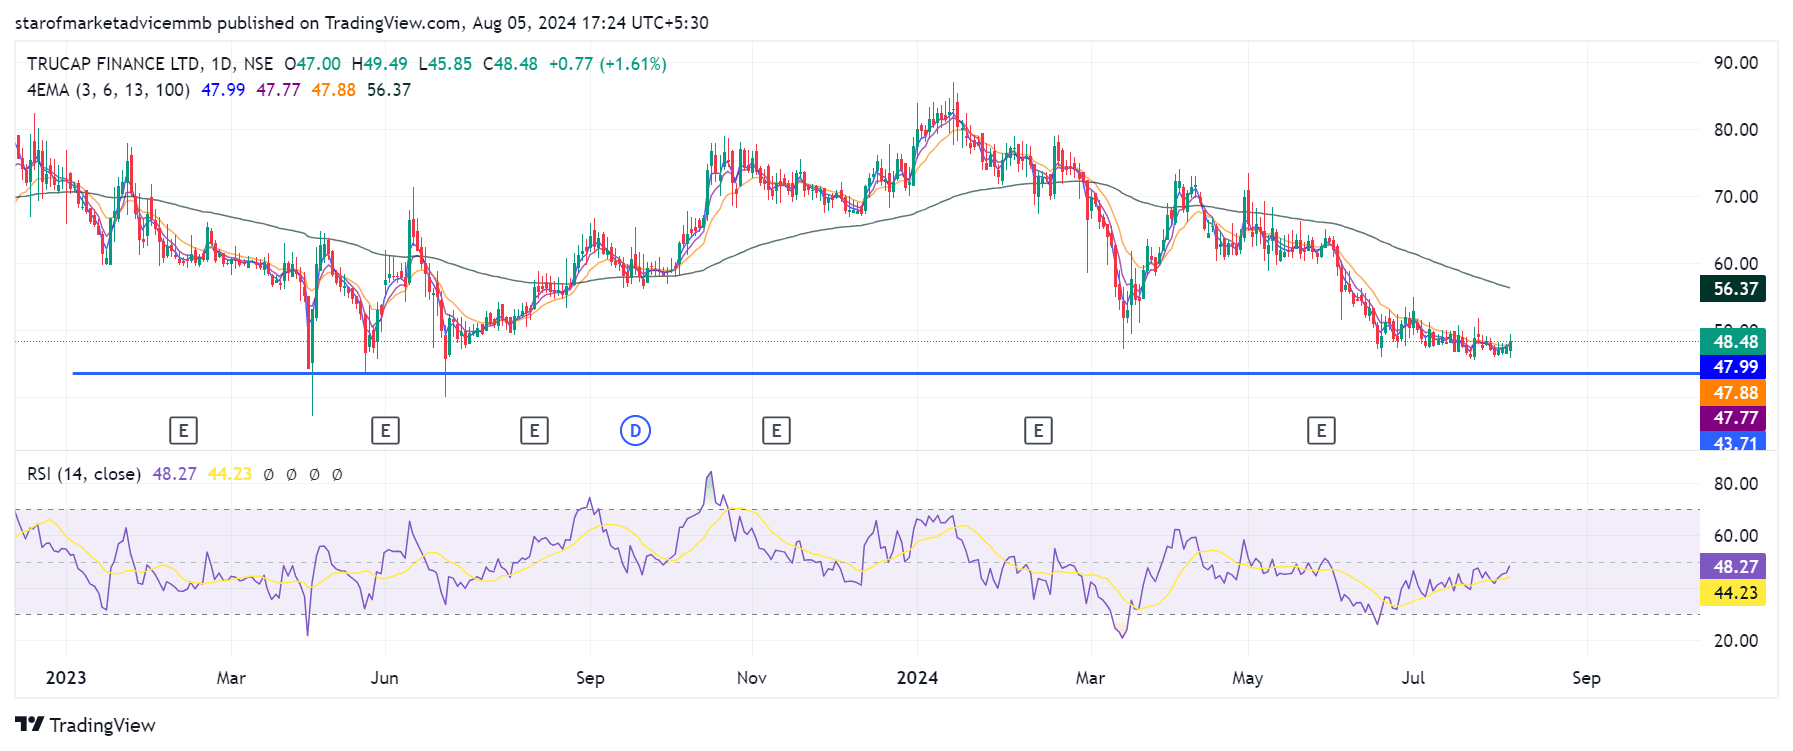Viewport: 1793px width, 751px height.
Task: Click the 56.37 EMA value in the 4EMA legend
Action: click(x=389, y=90)
